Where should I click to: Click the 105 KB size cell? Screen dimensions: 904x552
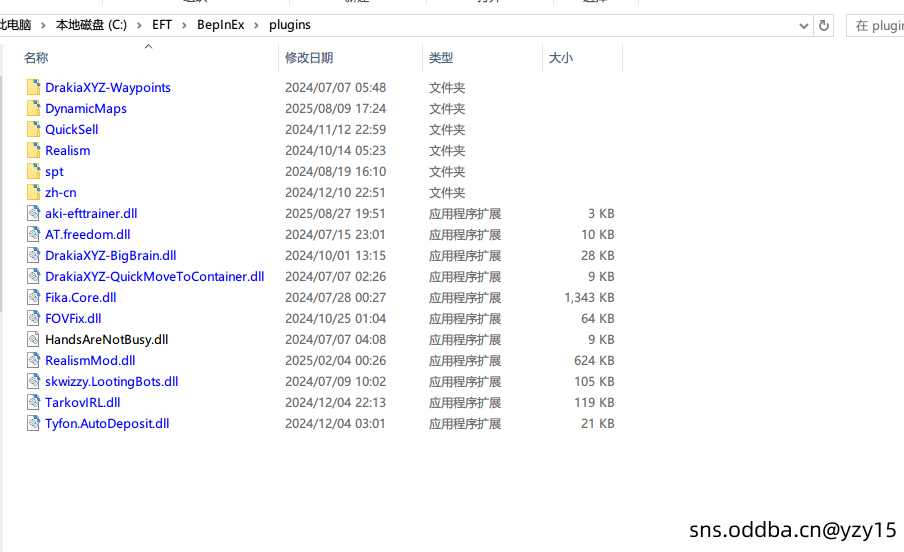coord(594,381)
